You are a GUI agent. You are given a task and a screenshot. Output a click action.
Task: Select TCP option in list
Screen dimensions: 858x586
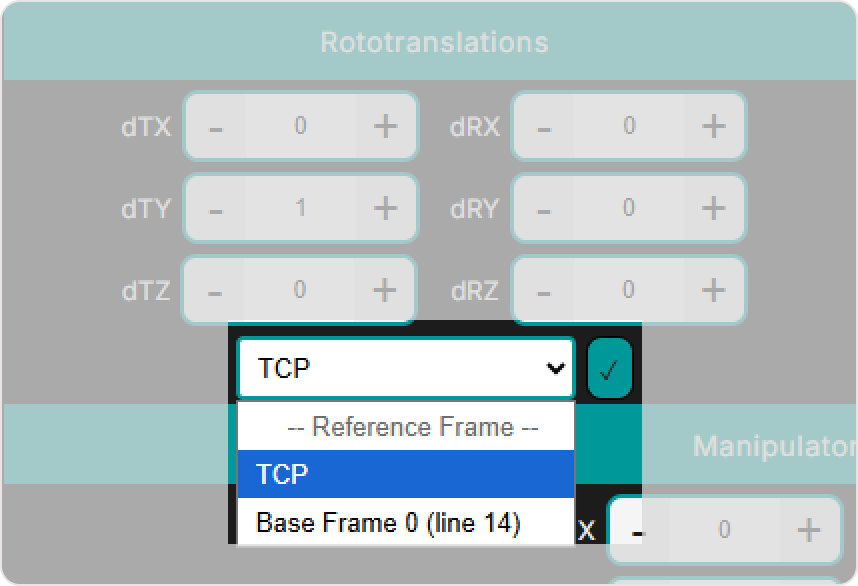pos(406,474)
